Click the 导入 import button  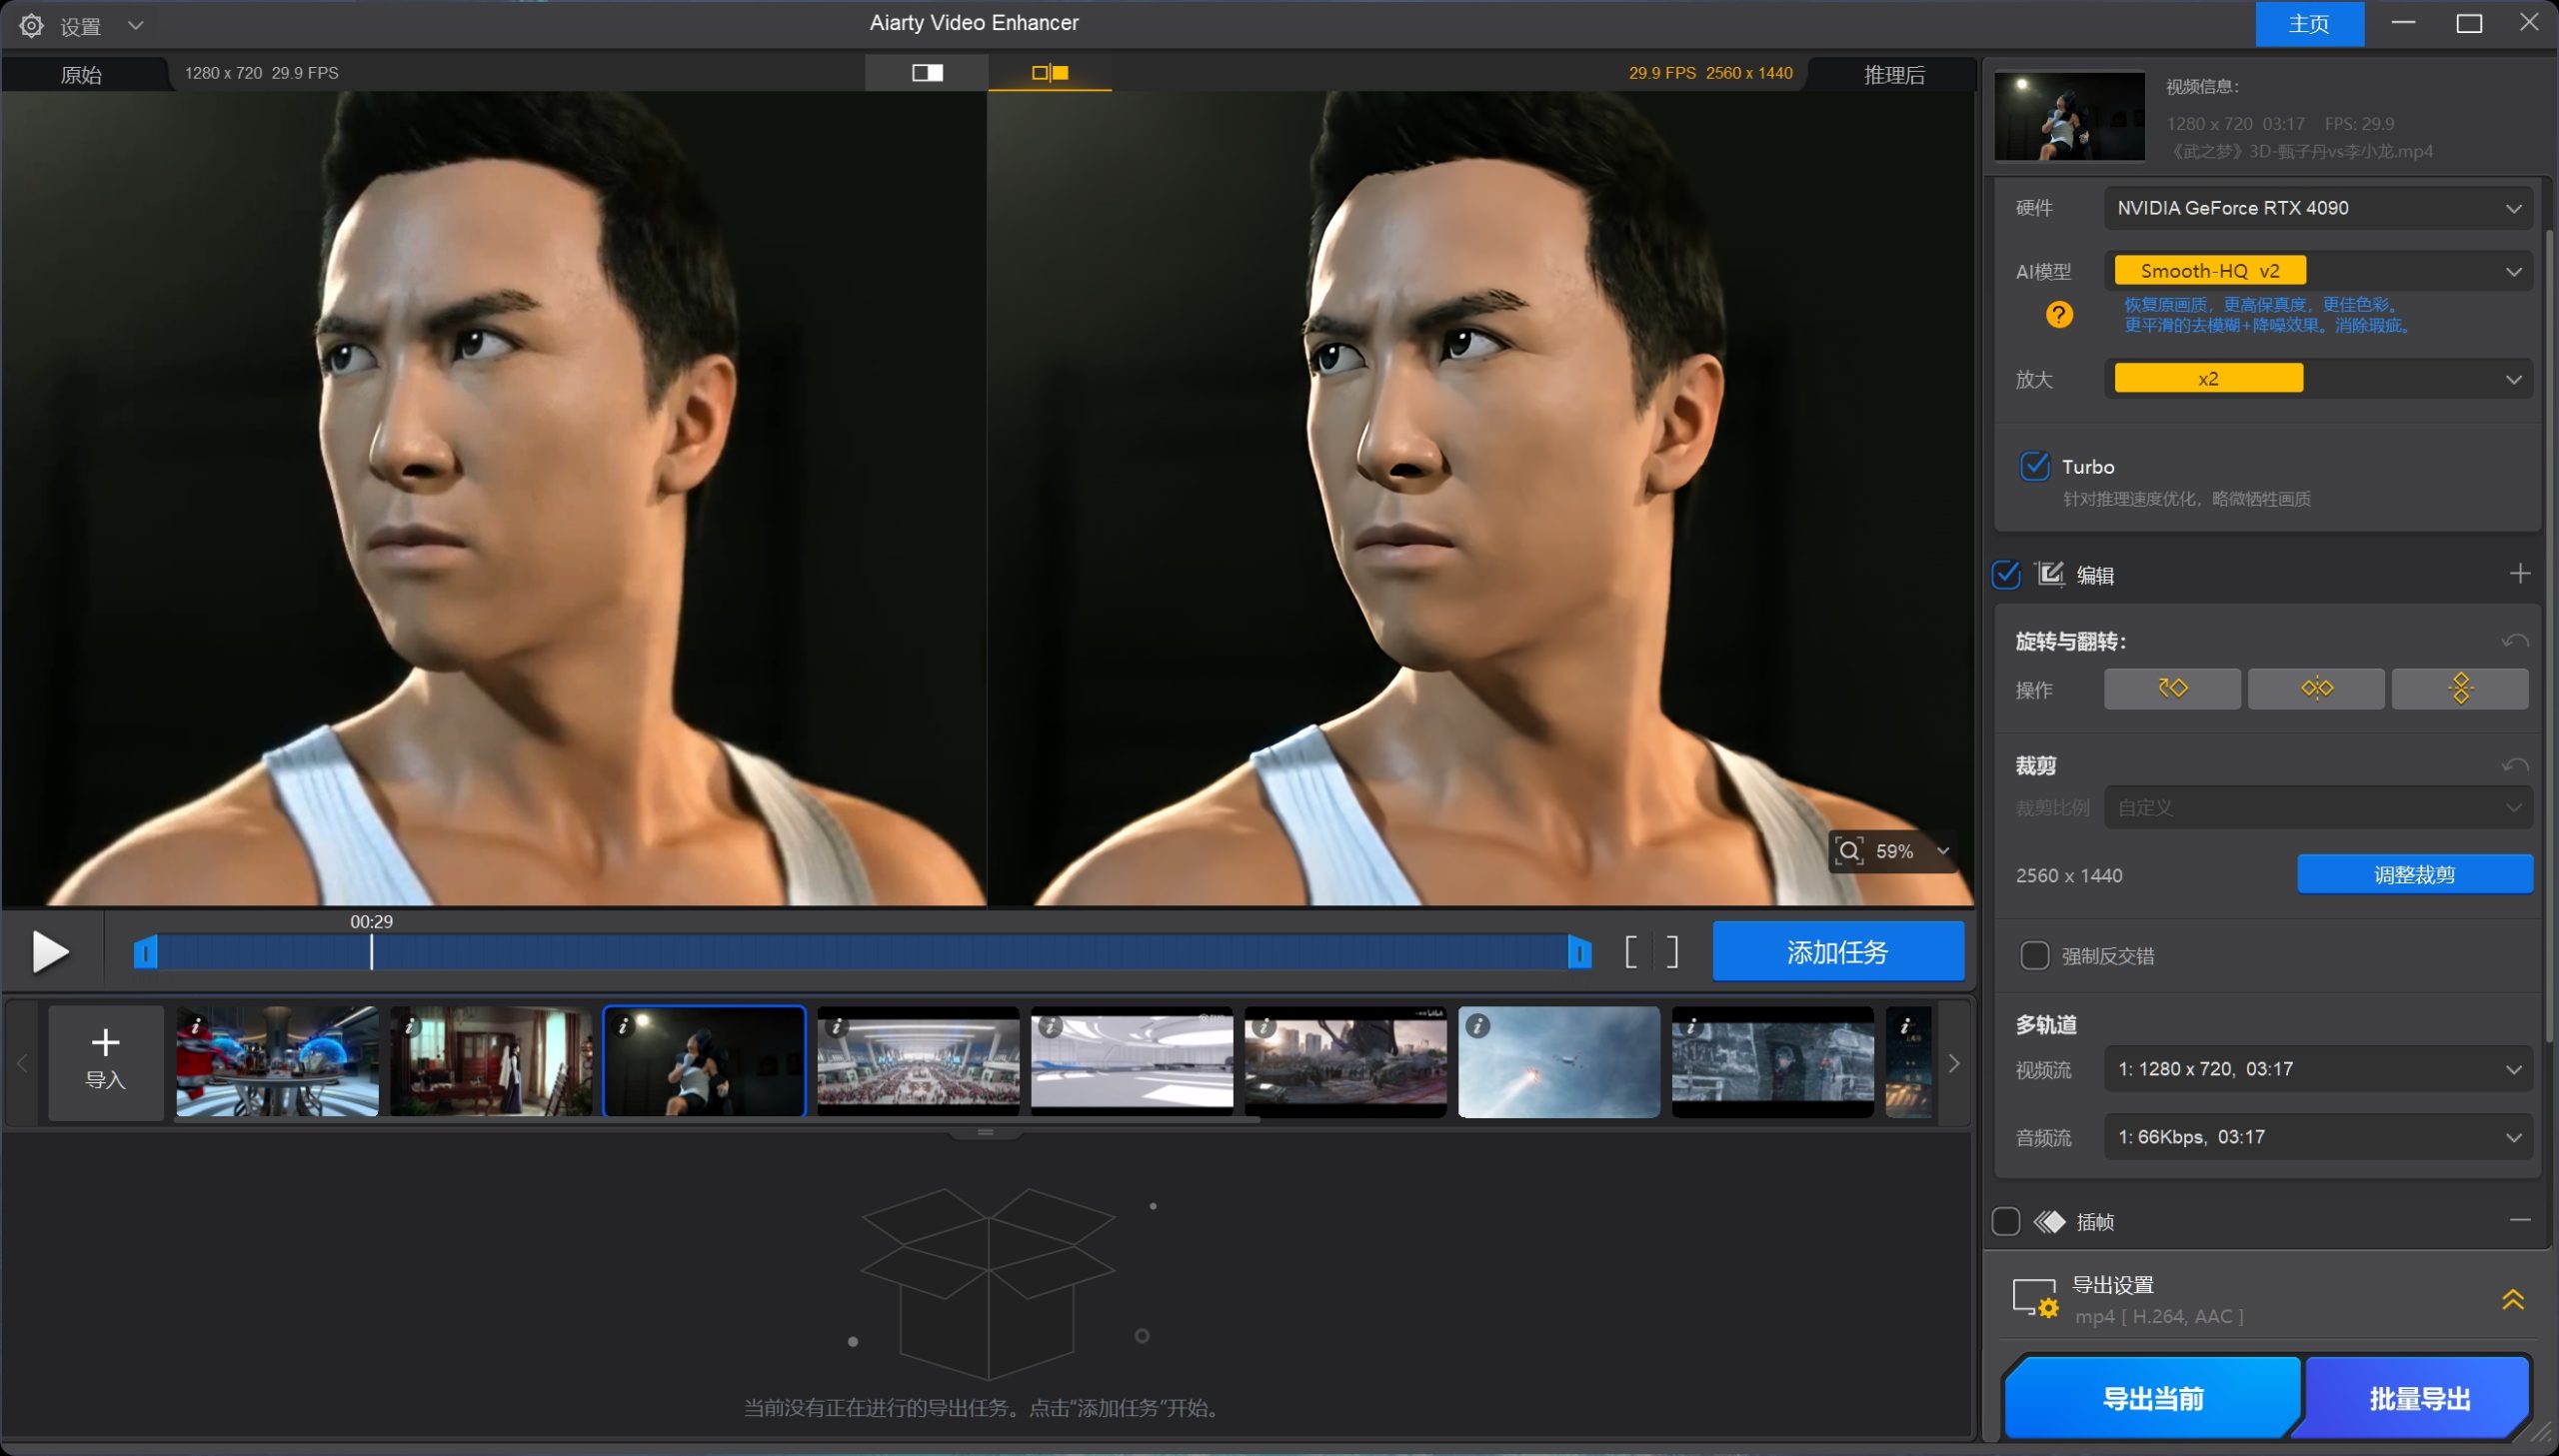click(105, 1062)
